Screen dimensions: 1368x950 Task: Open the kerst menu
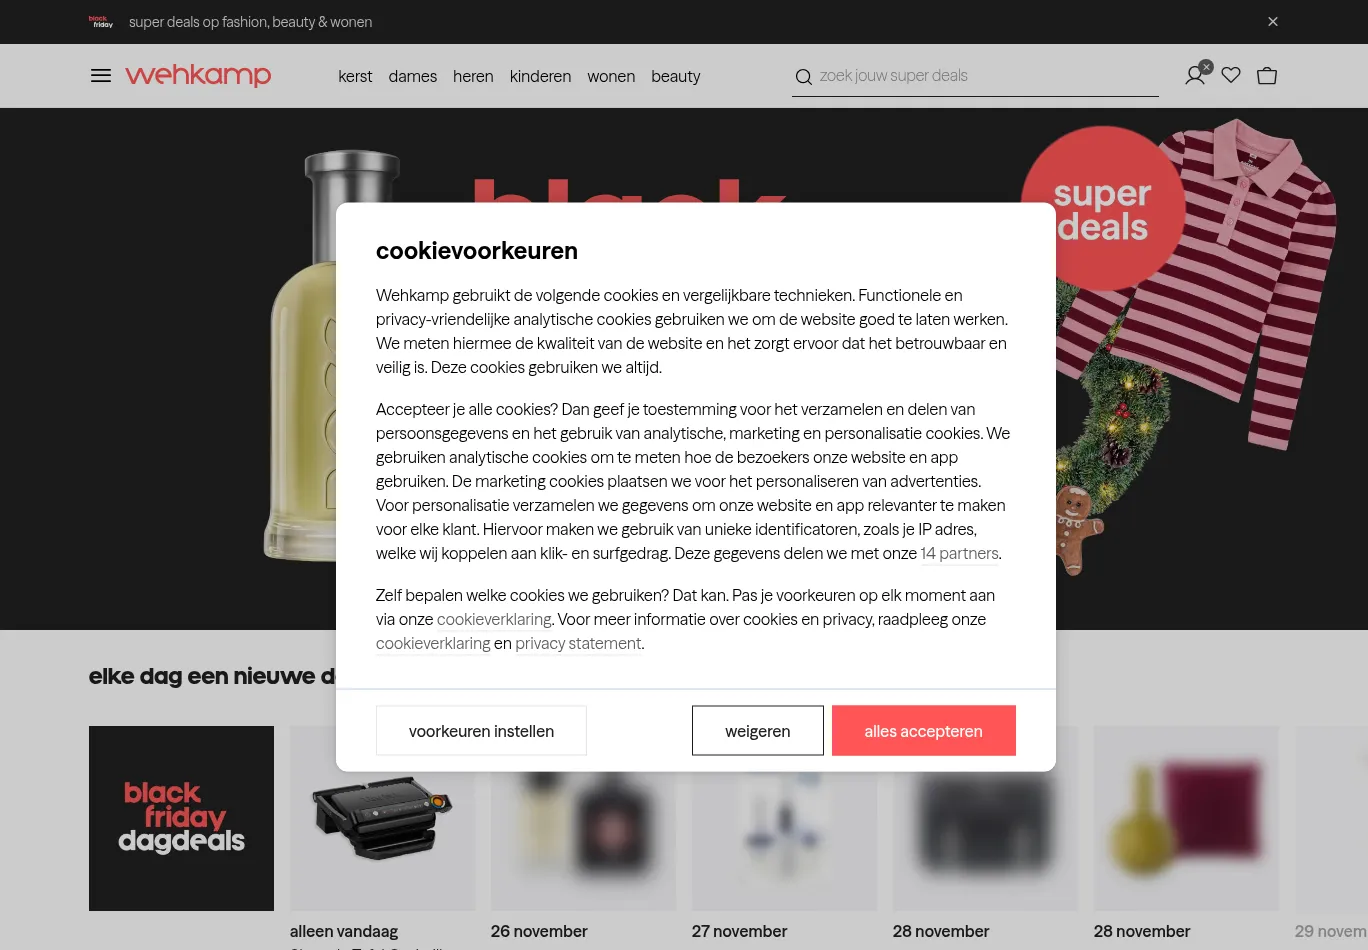(355, 76)
